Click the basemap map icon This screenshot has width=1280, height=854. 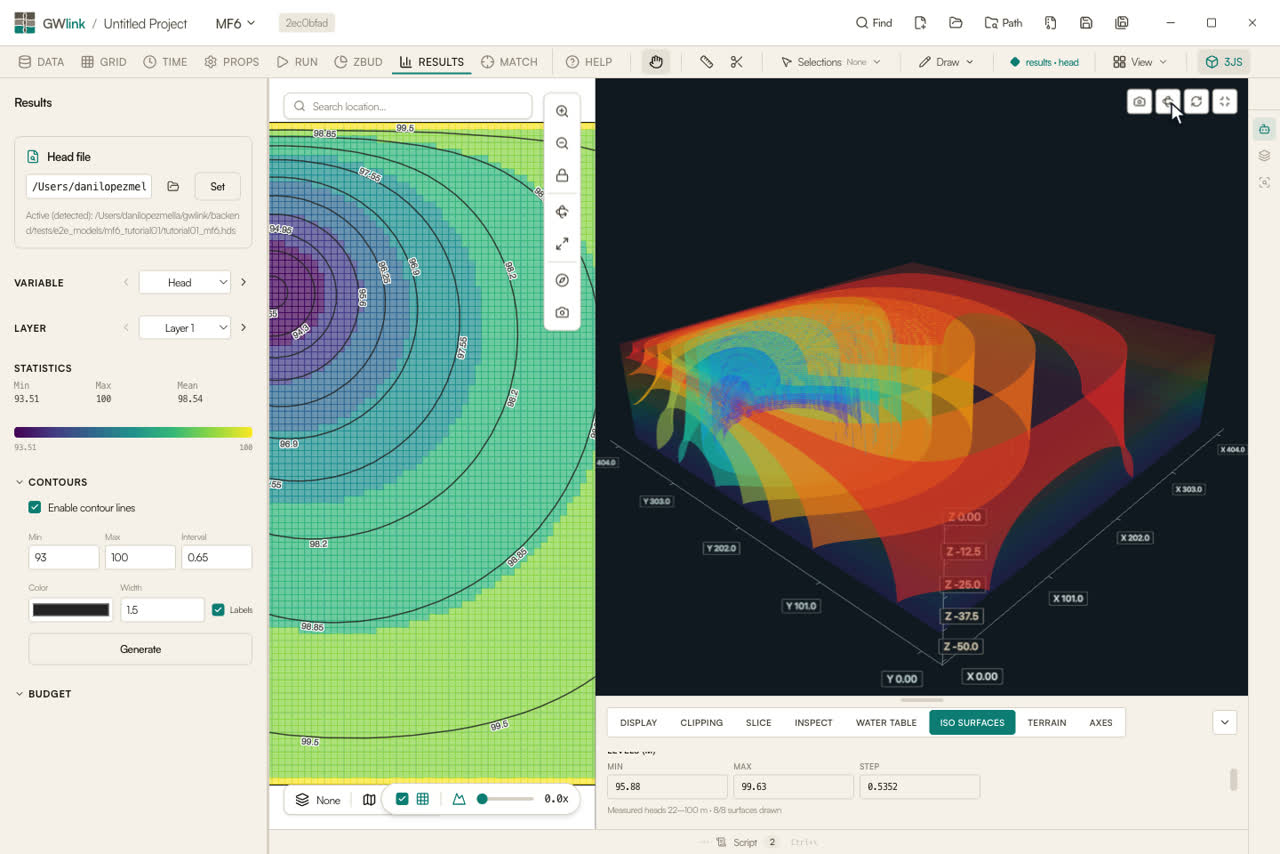pyautogui.click(x=369, y=799)
